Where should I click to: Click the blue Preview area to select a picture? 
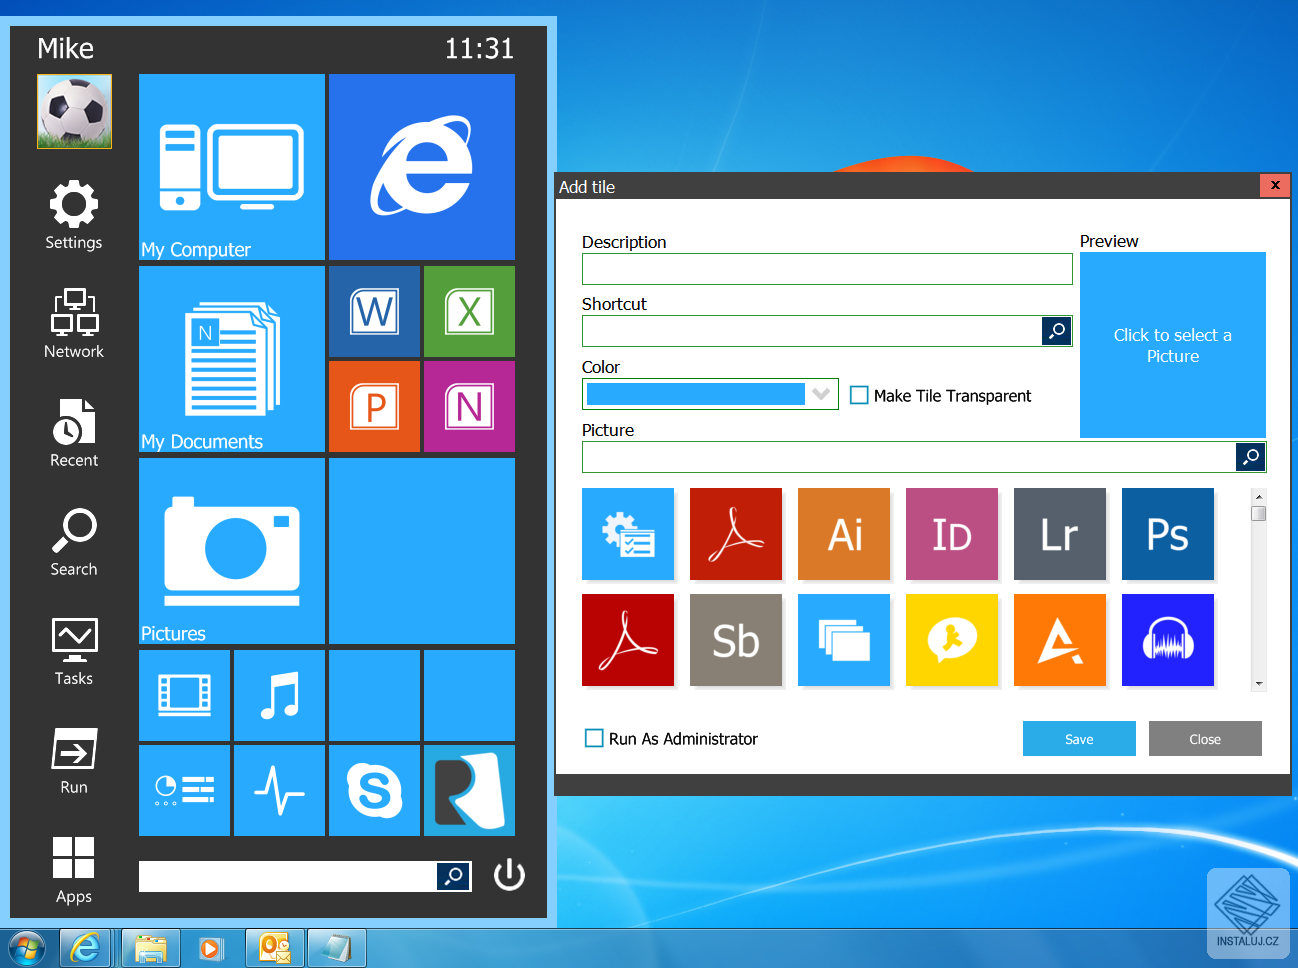[x=1172, y=345]
